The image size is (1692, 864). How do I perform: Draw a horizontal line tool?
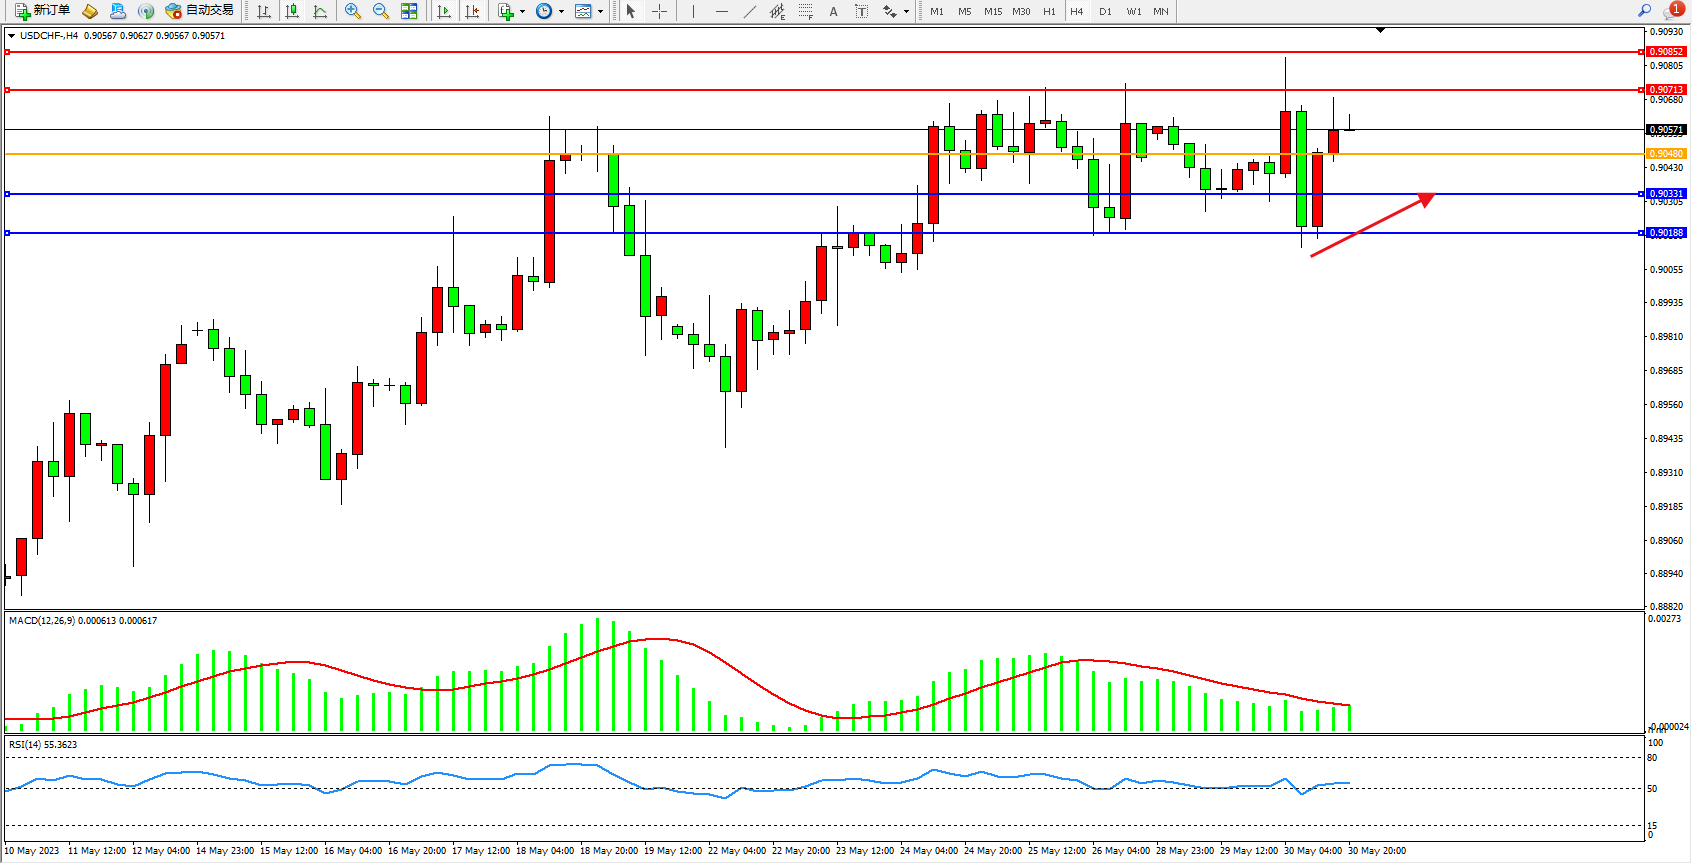point(721,11)
